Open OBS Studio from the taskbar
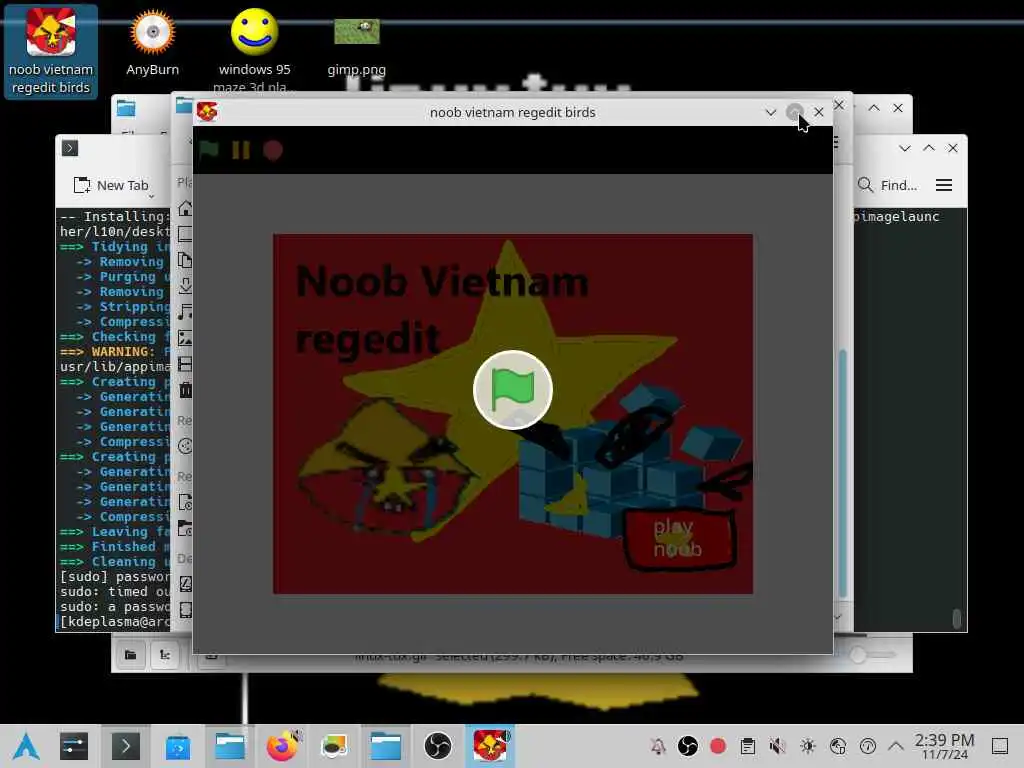 pos(438,746)
